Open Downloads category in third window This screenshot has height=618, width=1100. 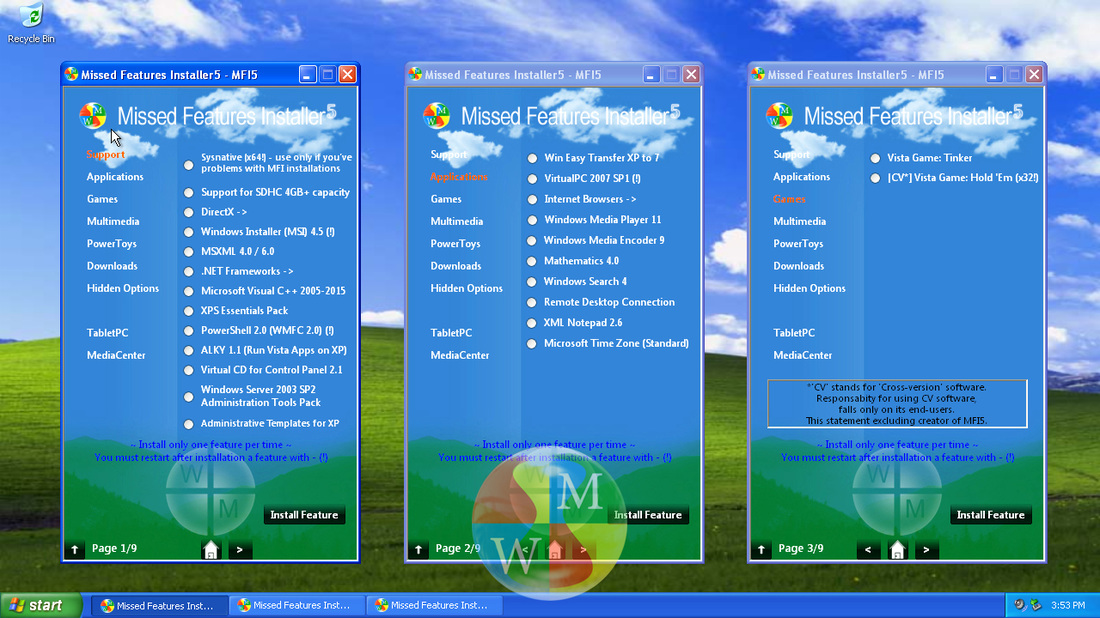click(x=798, y=267)
